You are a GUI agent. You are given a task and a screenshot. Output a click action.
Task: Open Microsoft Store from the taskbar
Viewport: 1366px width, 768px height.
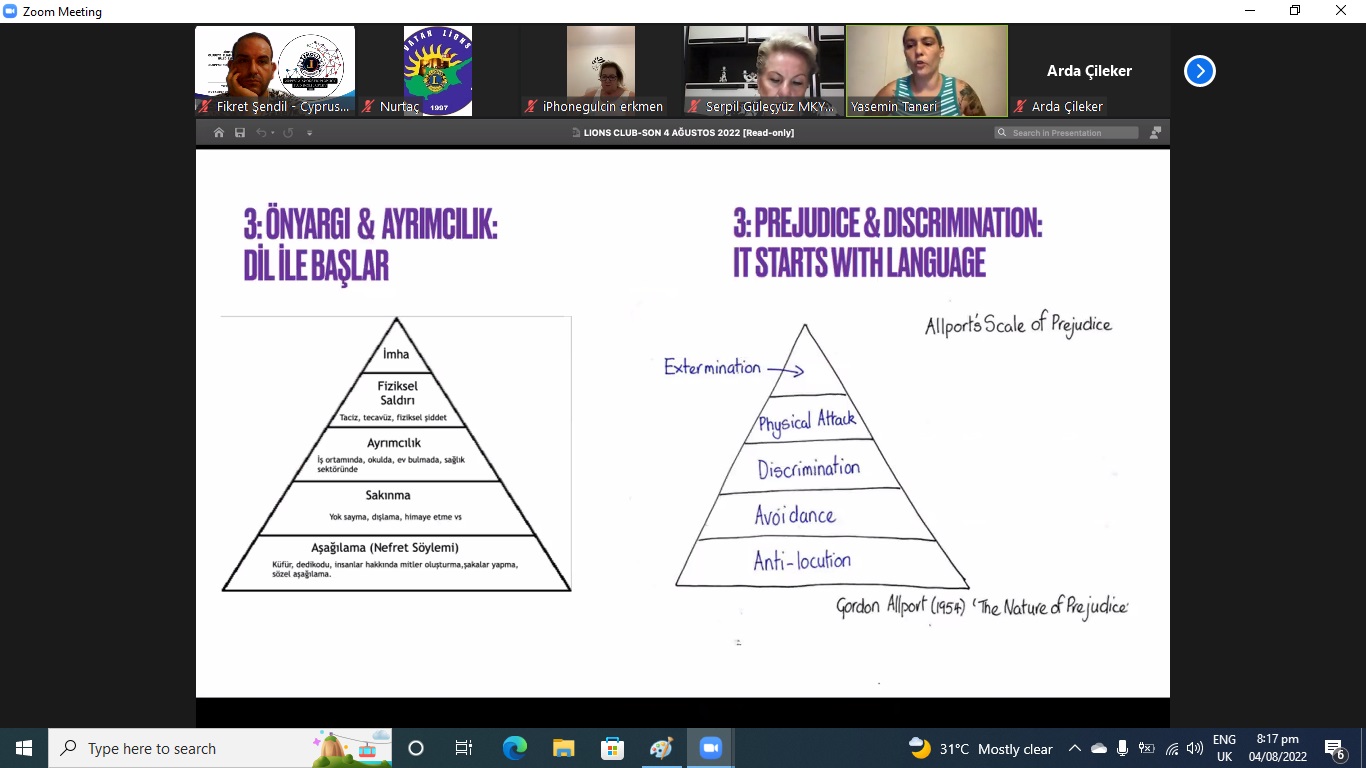point(612,748)
